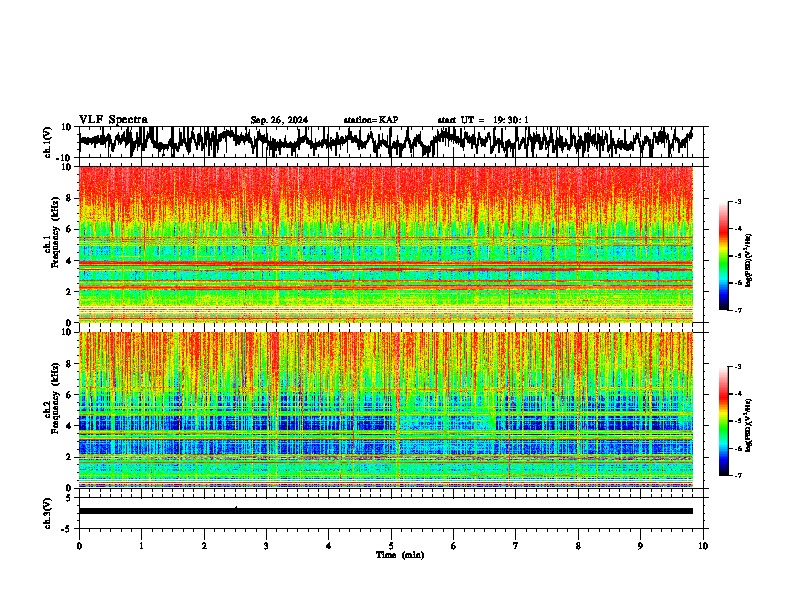This screenshot has width=792, height=612.
Task: Click the ch.1 color bar log(PSD) label
Action: pyautogui.click(x=749, y=260)
